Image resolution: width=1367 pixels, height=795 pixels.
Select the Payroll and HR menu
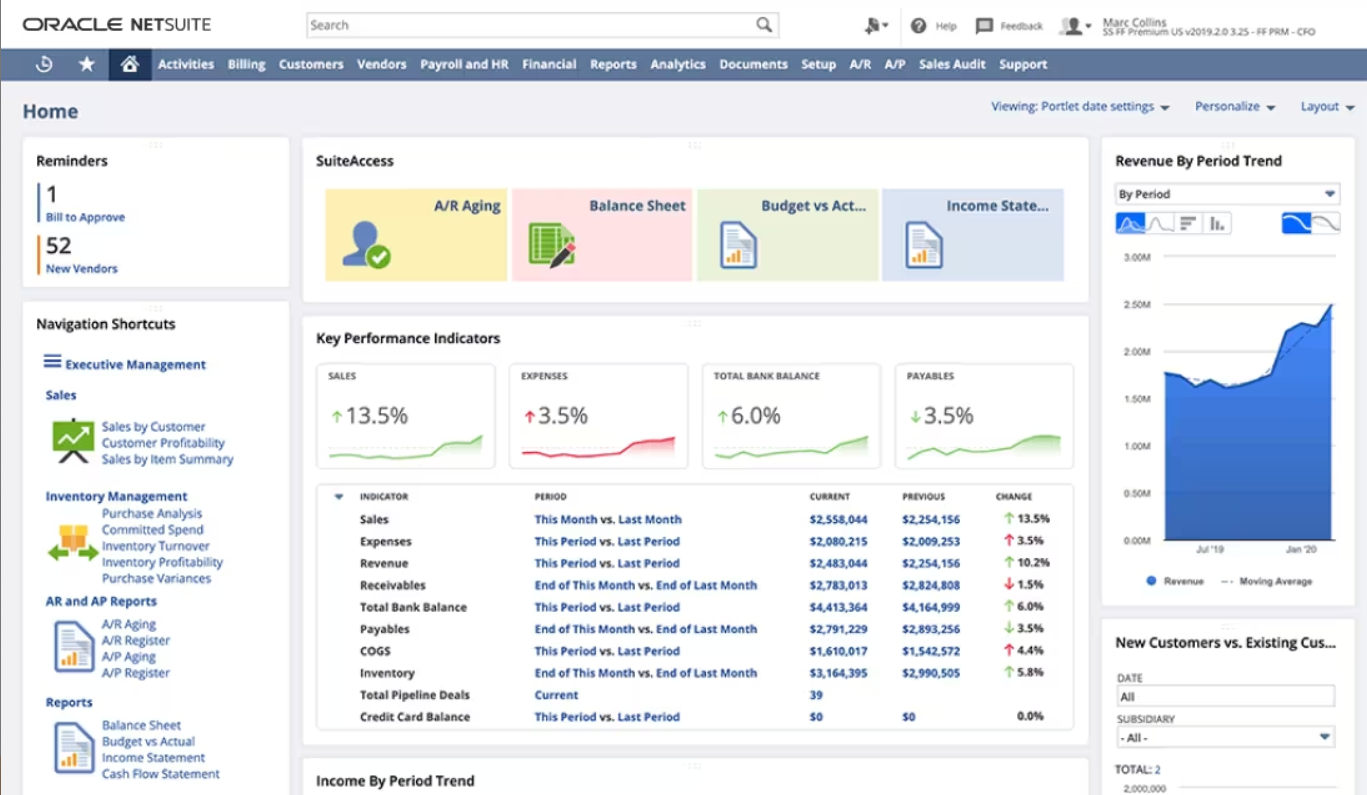(x=465, y=63)
